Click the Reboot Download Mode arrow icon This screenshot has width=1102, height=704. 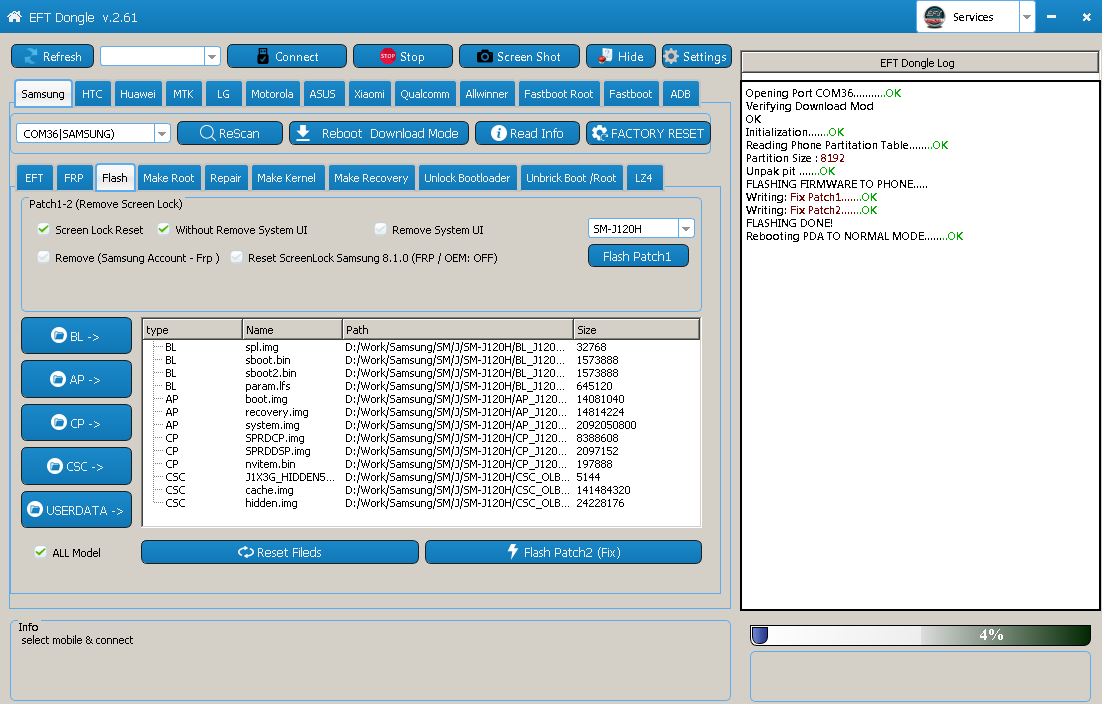click(x=303, y=133)
